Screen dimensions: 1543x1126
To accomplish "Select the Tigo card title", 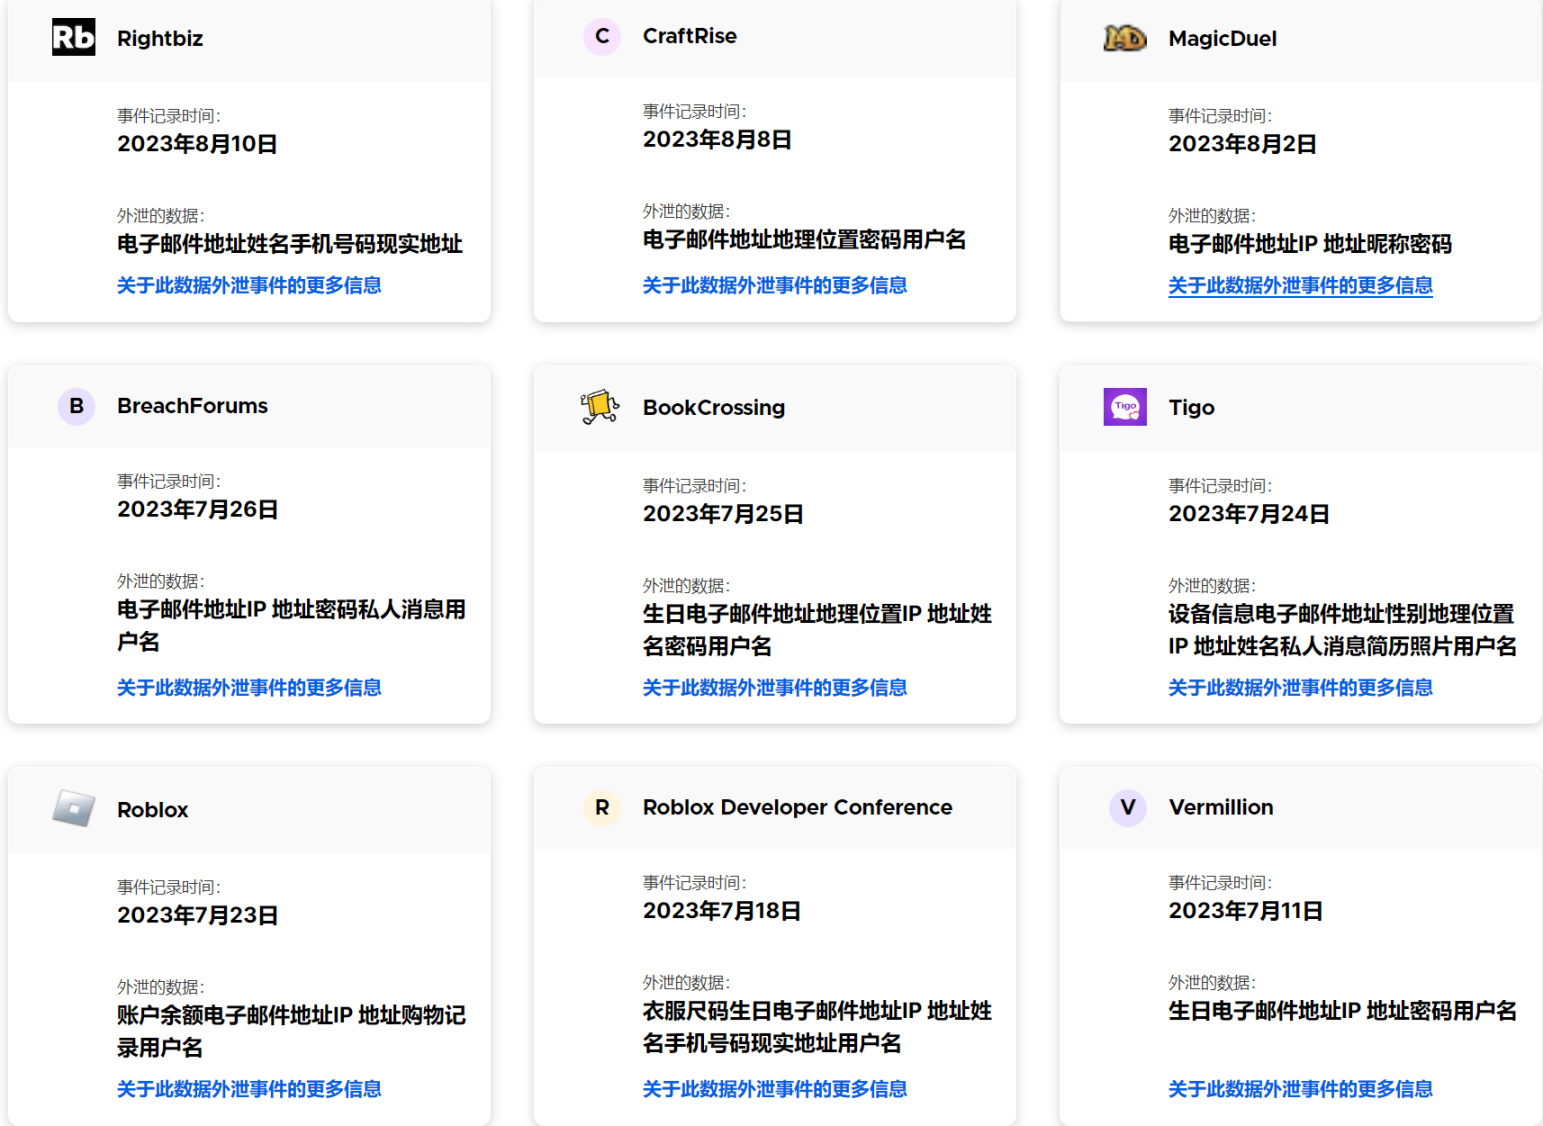I will pos(1192,407).
